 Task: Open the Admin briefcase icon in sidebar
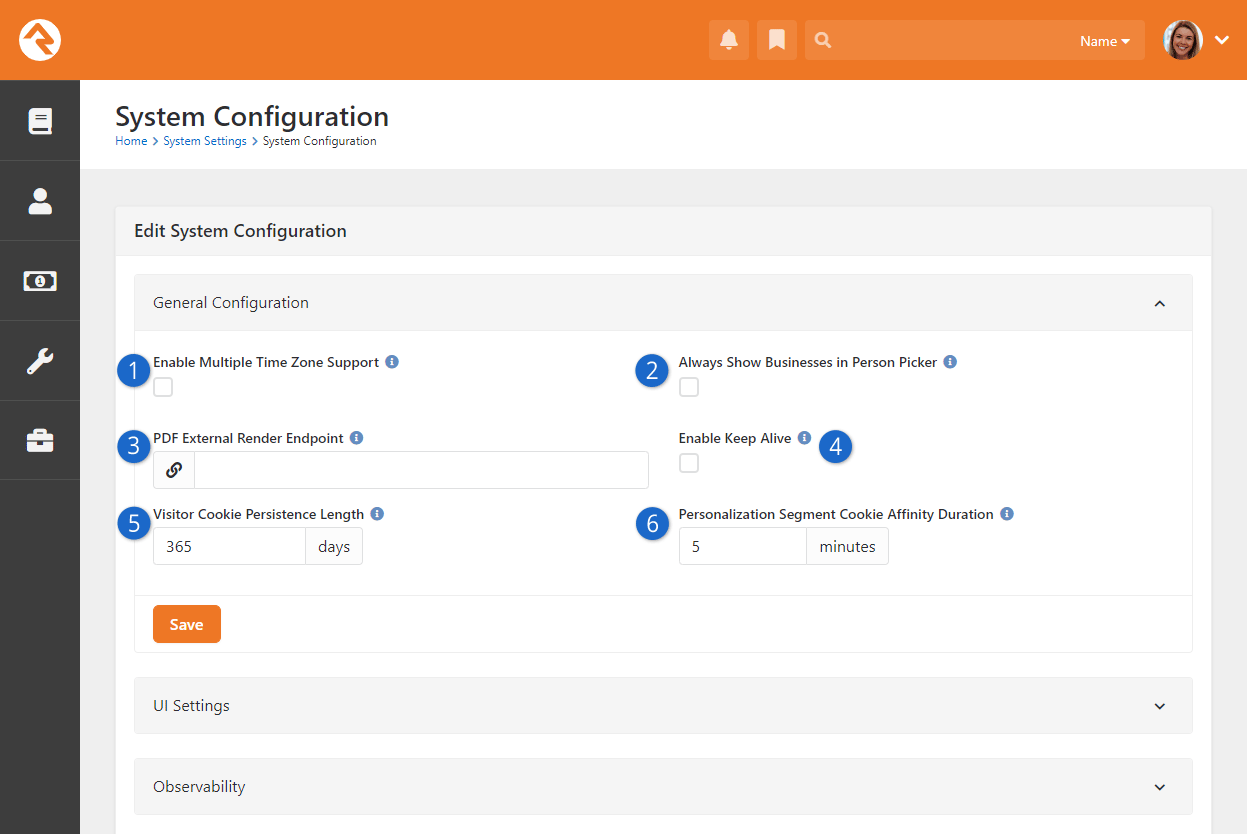[40, 441]
